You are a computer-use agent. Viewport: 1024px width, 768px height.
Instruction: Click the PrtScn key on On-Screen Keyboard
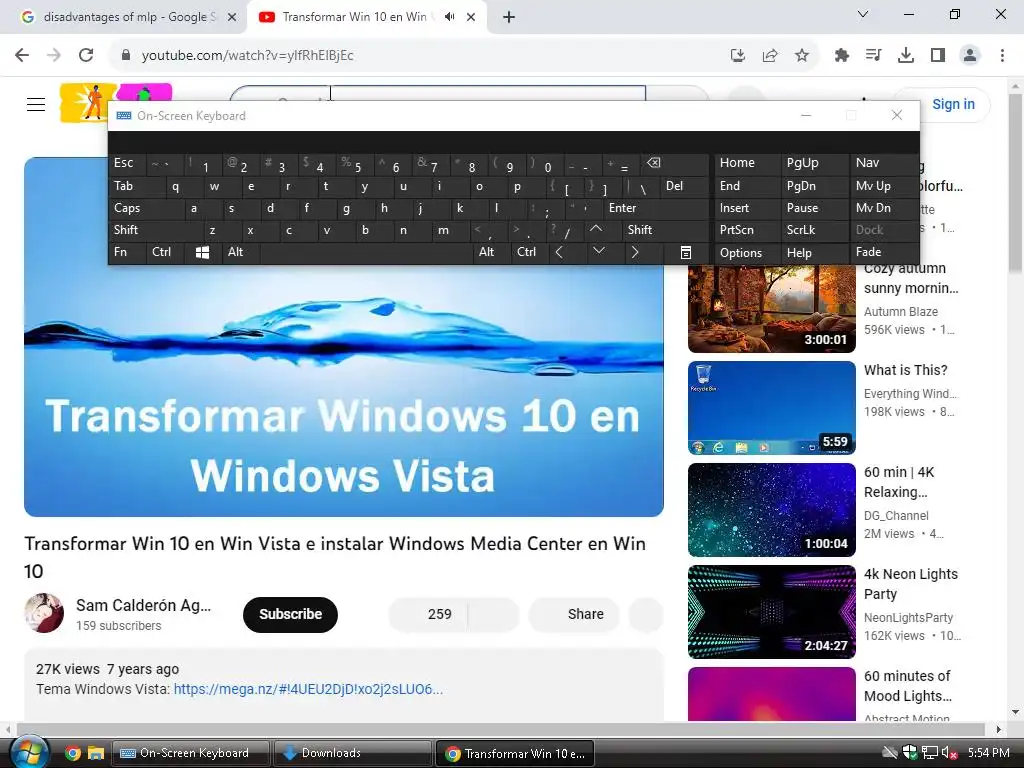pos(747,230)
